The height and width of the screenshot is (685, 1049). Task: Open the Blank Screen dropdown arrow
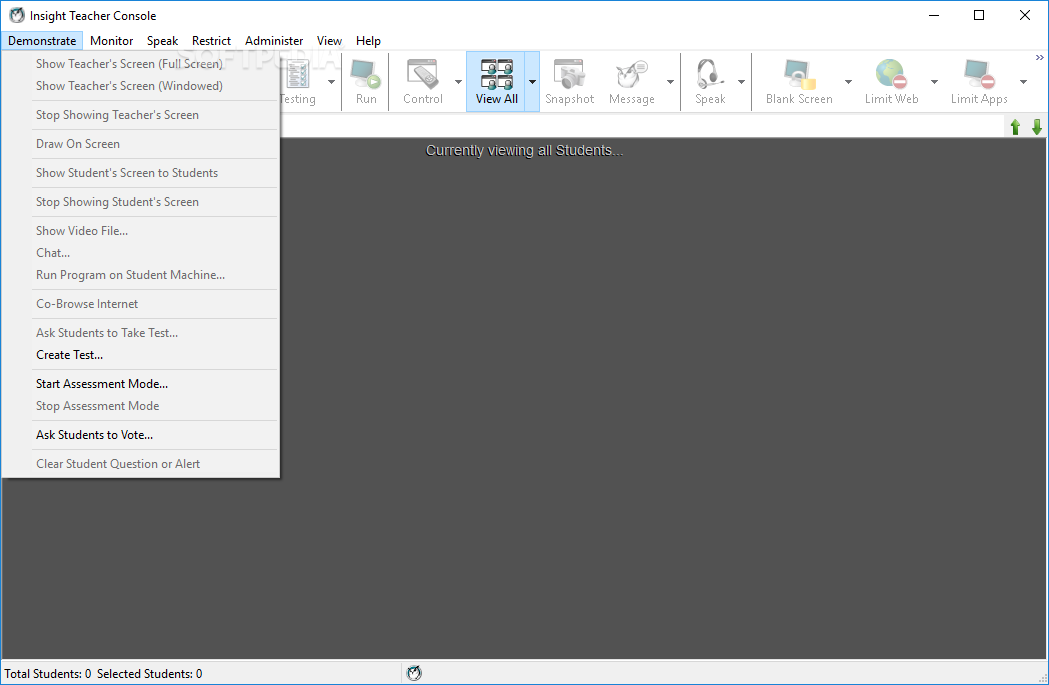[848, 82]
